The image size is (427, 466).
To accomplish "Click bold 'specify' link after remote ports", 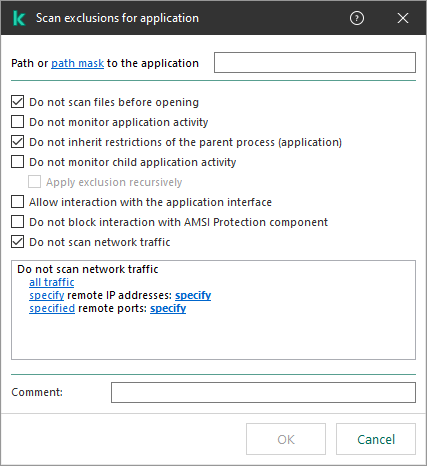I will click(x=168, y=308).
